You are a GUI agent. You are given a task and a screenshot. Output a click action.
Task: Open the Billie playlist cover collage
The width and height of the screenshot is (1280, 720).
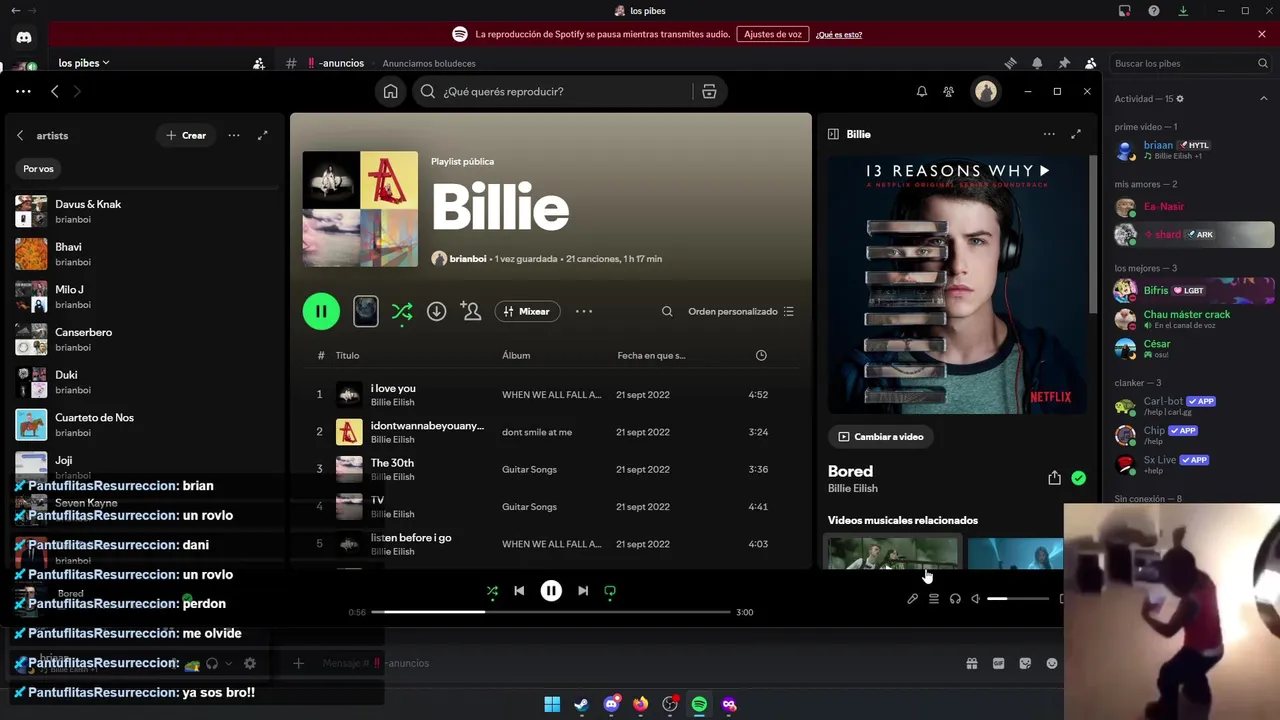(360, 209)
